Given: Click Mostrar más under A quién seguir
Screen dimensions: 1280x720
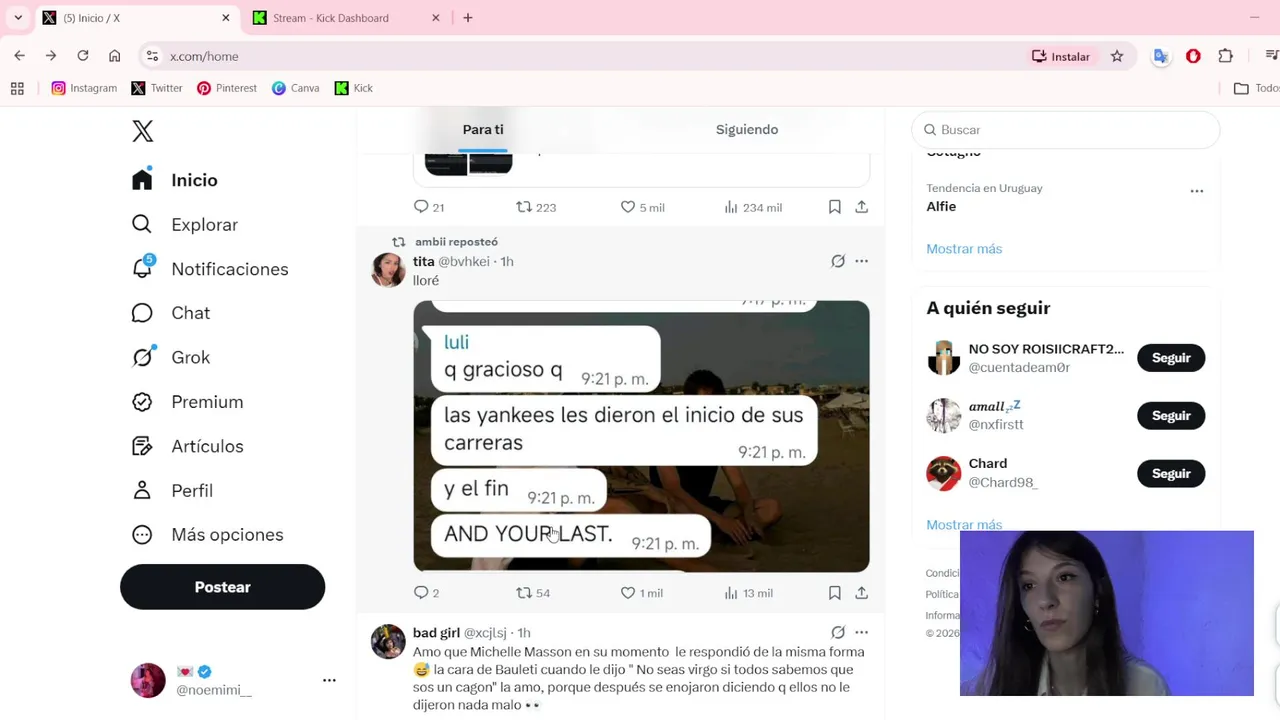Looking at the screenshot, I should coord(964,524).
